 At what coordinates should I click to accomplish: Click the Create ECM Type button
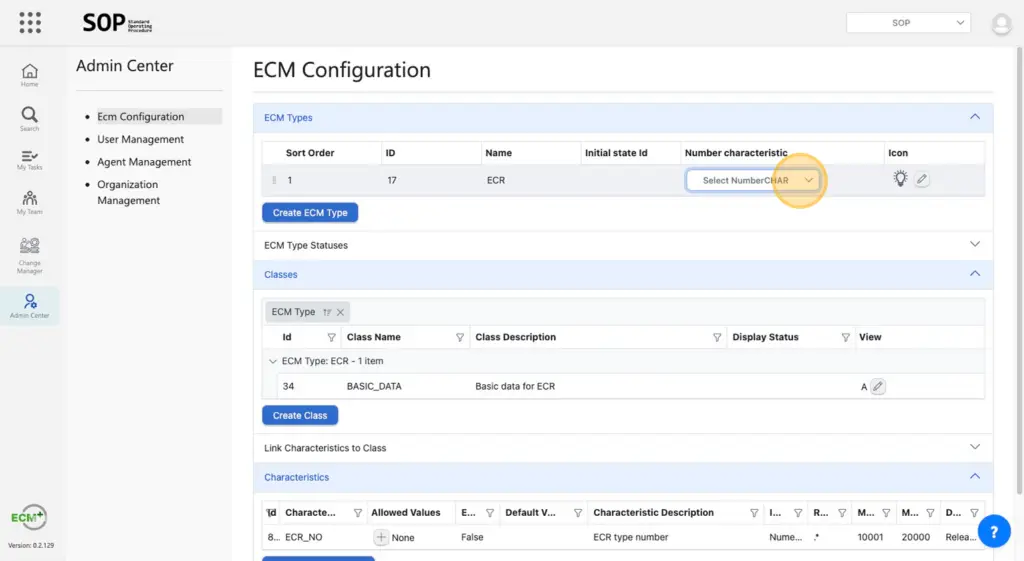tap(310, 213)
